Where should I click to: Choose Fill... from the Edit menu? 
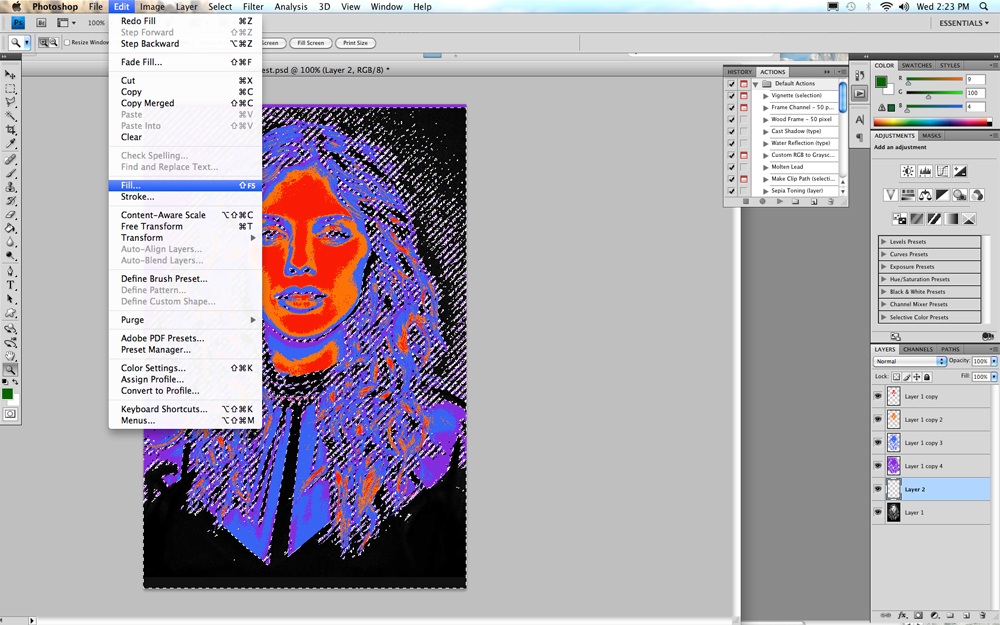click(185, 186)
